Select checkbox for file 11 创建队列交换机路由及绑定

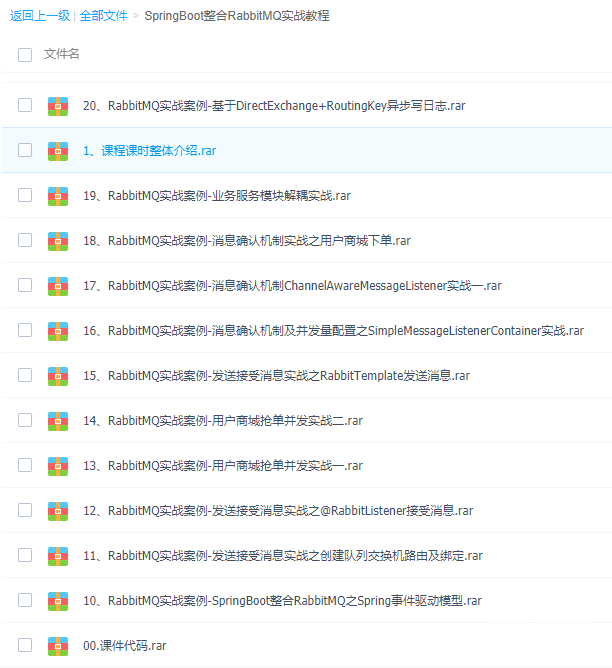(x=25, y=555)
